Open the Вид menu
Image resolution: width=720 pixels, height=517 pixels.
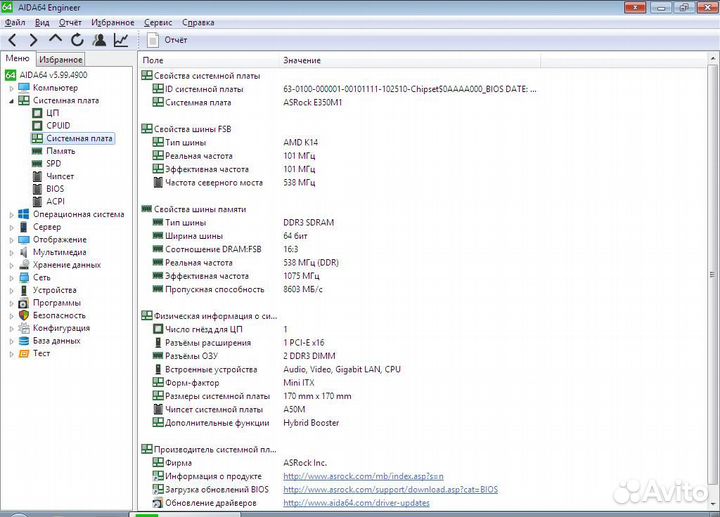pyautogui.click(x=42, y=22)
